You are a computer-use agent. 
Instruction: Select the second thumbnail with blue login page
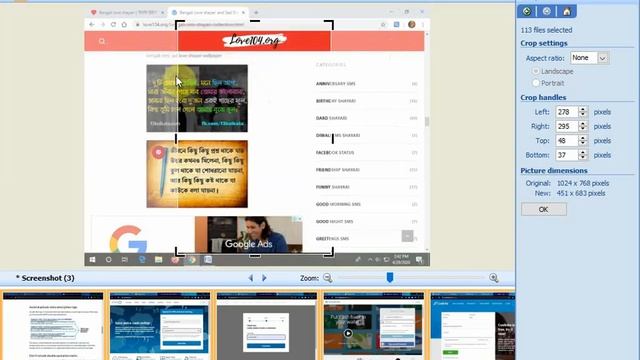tap(160, 326)
